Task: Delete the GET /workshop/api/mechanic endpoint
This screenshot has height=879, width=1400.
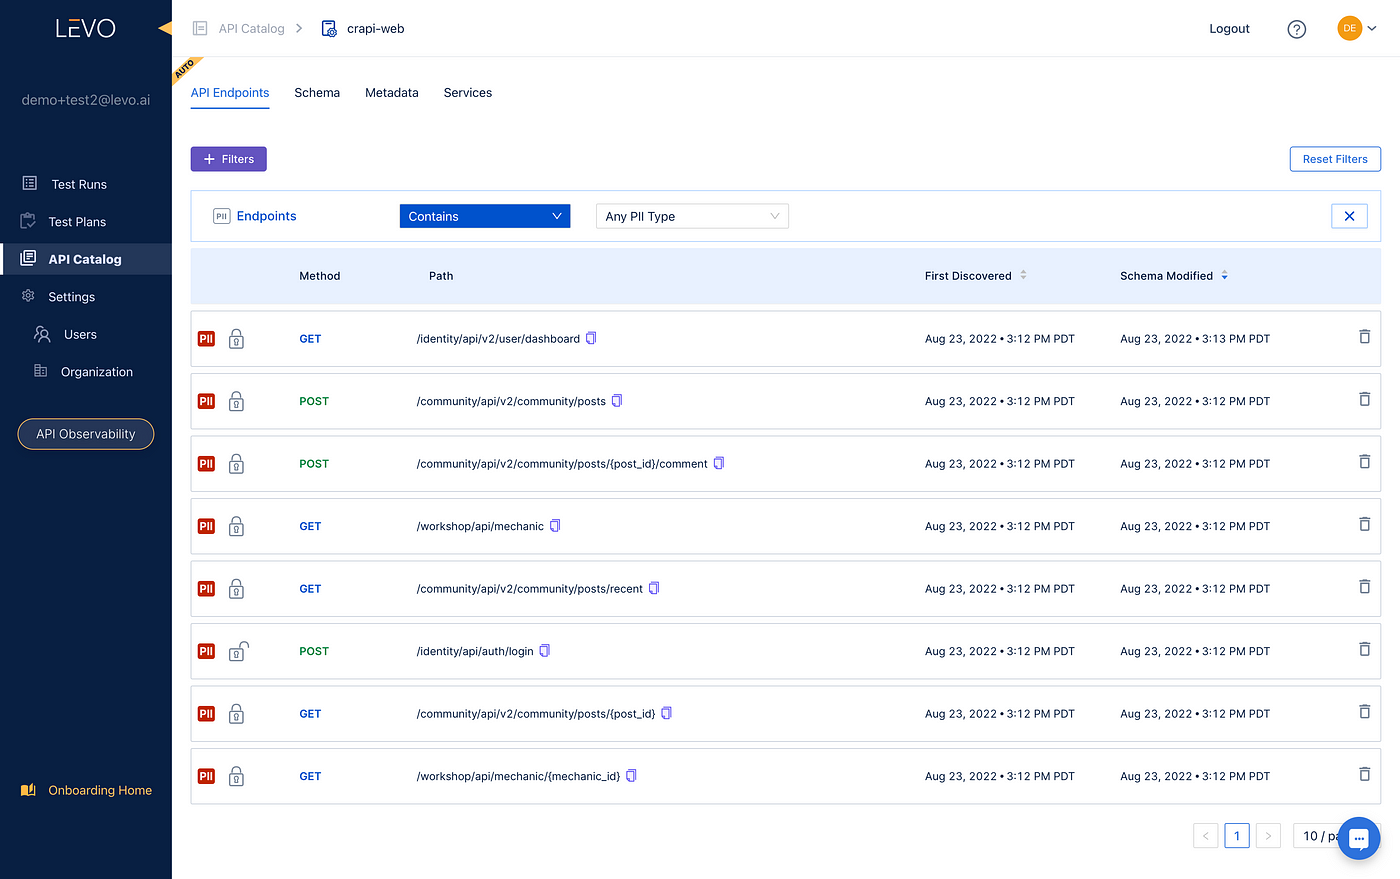Action: (1364, 524)
